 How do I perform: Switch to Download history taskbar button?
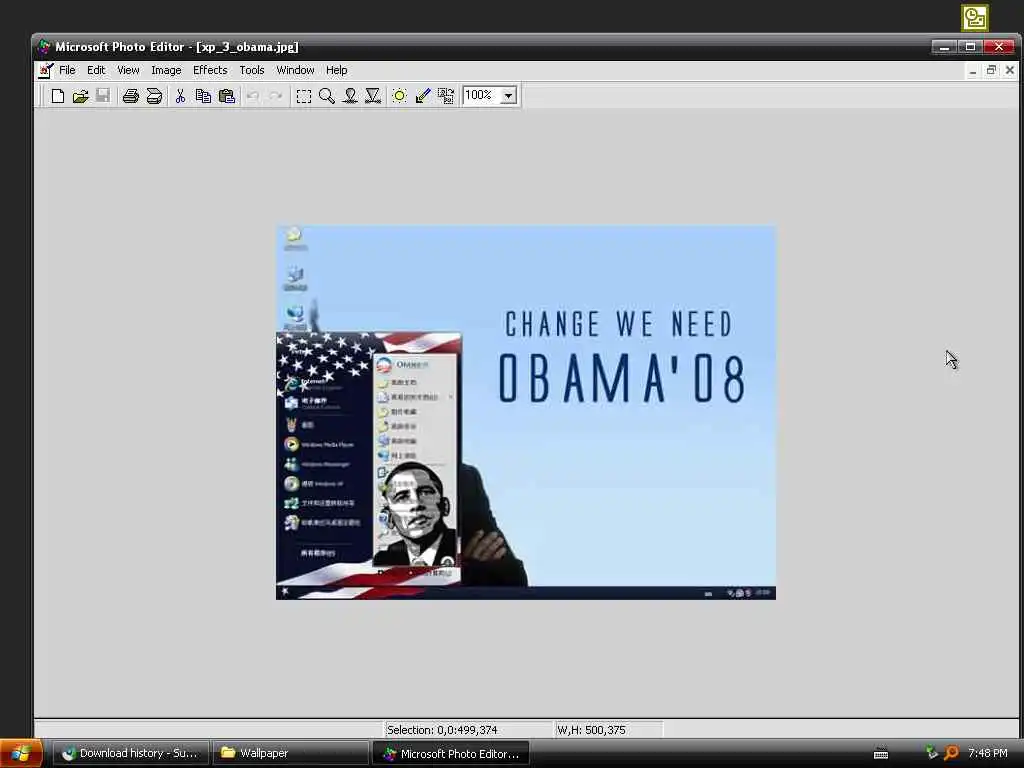coord(130,753)
